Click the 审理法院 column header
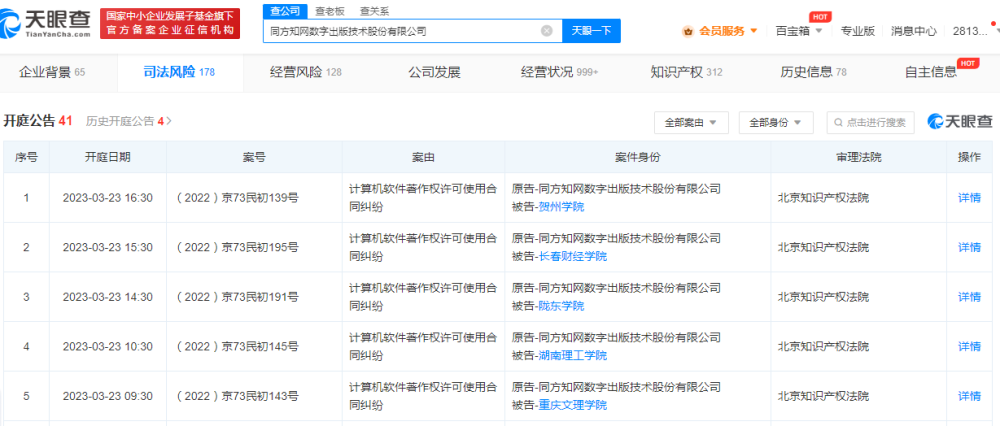This screenshot has width=1000, height=426. 859,157
